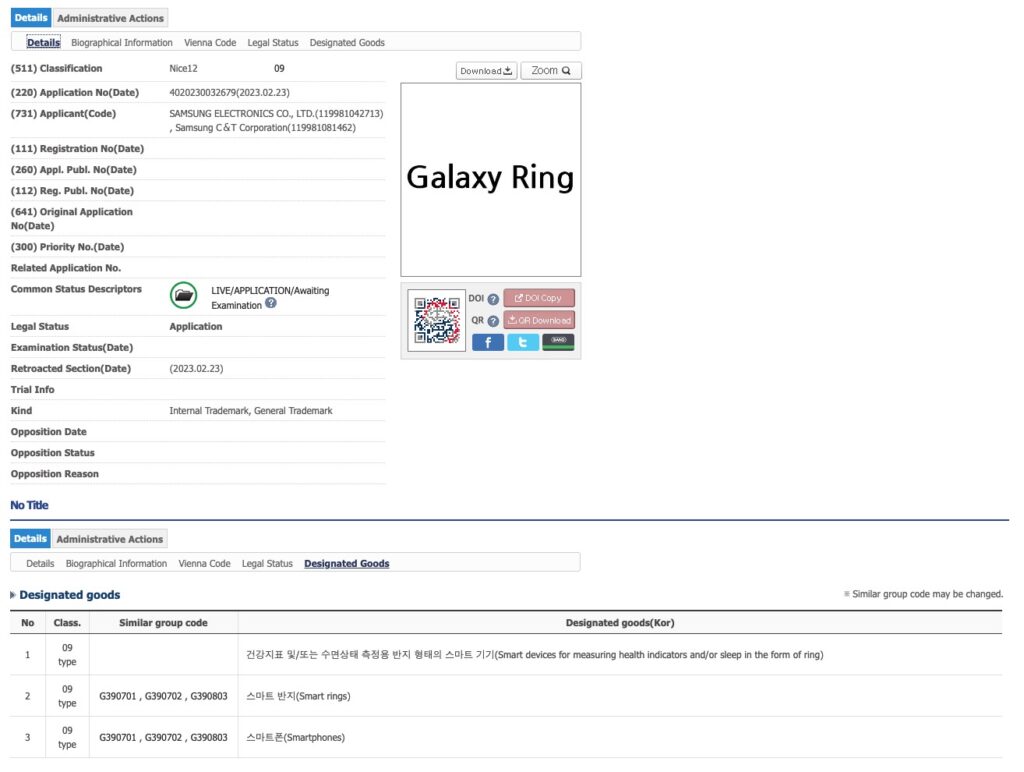Select Internal Trademark, General Trademark kind
This screenshot has width=1024, height=772.
click(x=251, y=411)
